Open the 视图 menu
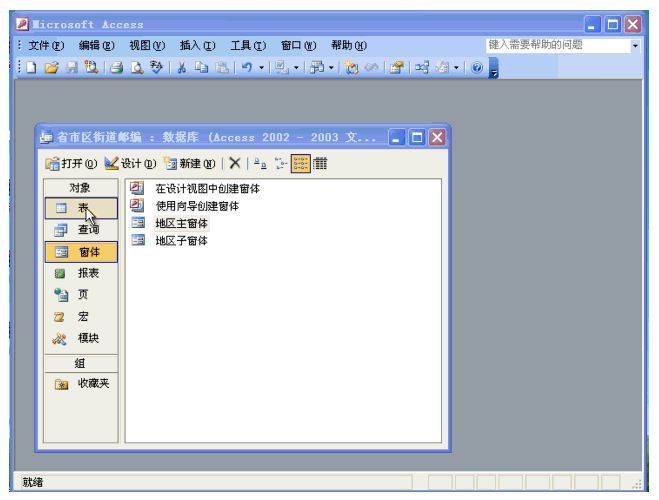 (x=147, y=45)
